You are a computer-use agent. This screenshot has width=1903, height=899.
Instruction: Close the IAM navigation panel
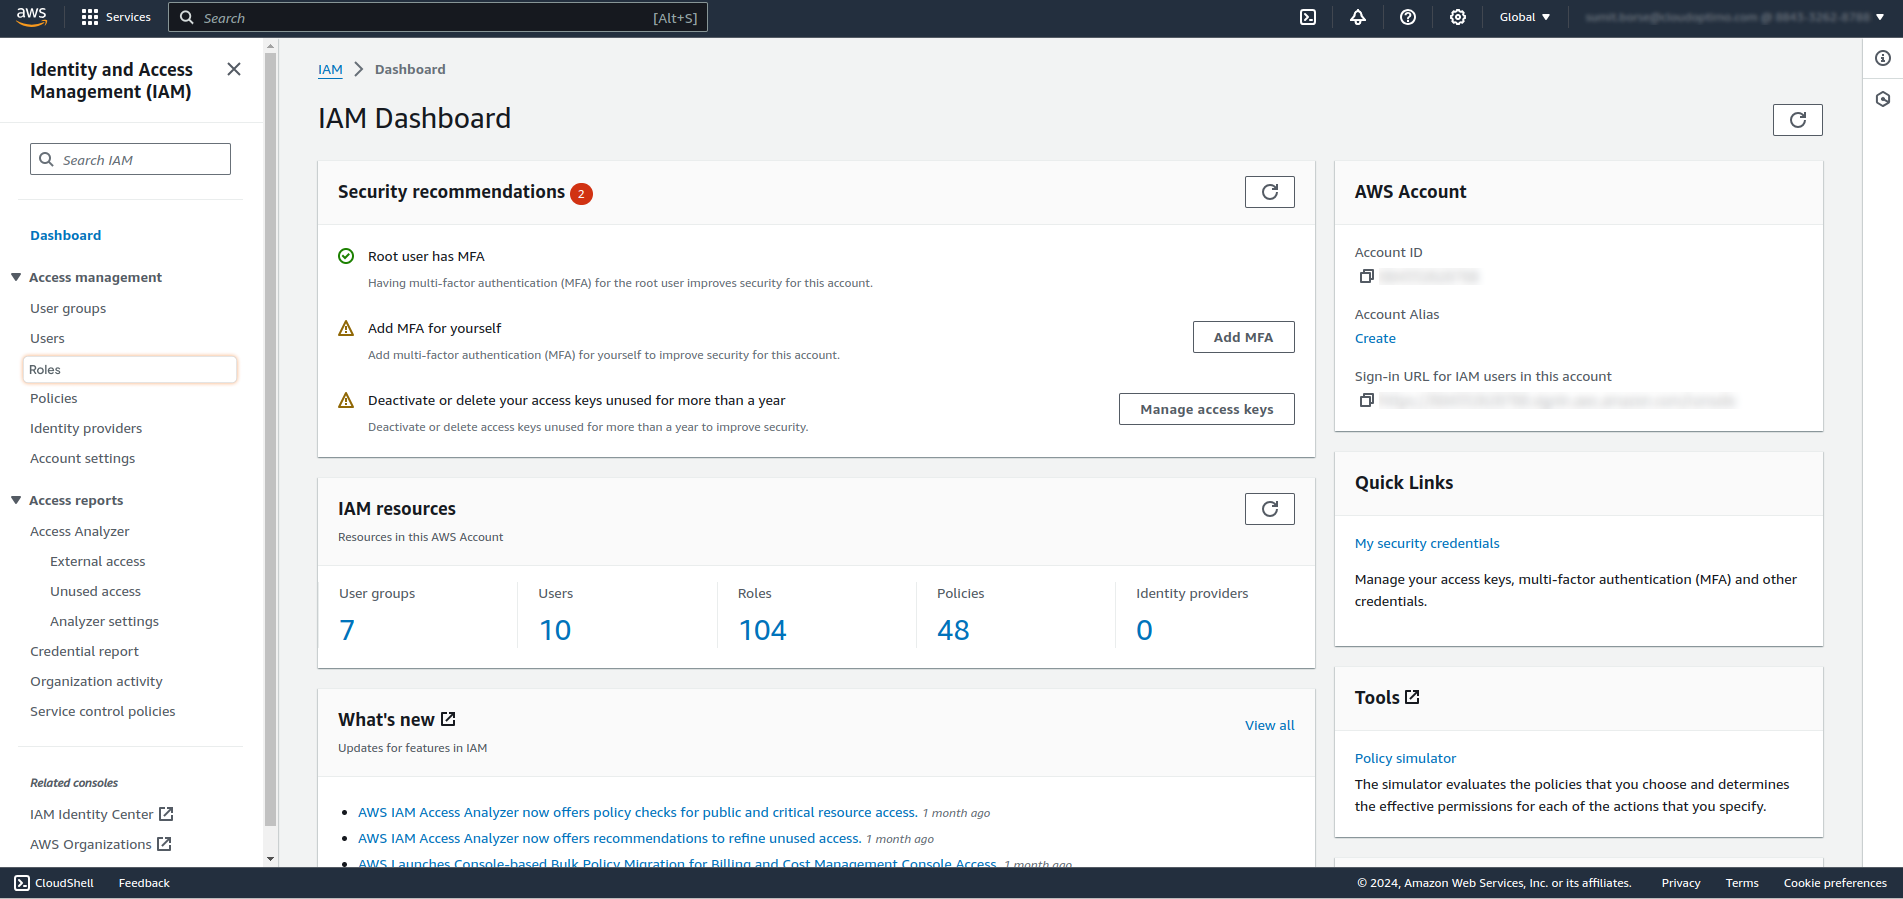click(234, 69)
